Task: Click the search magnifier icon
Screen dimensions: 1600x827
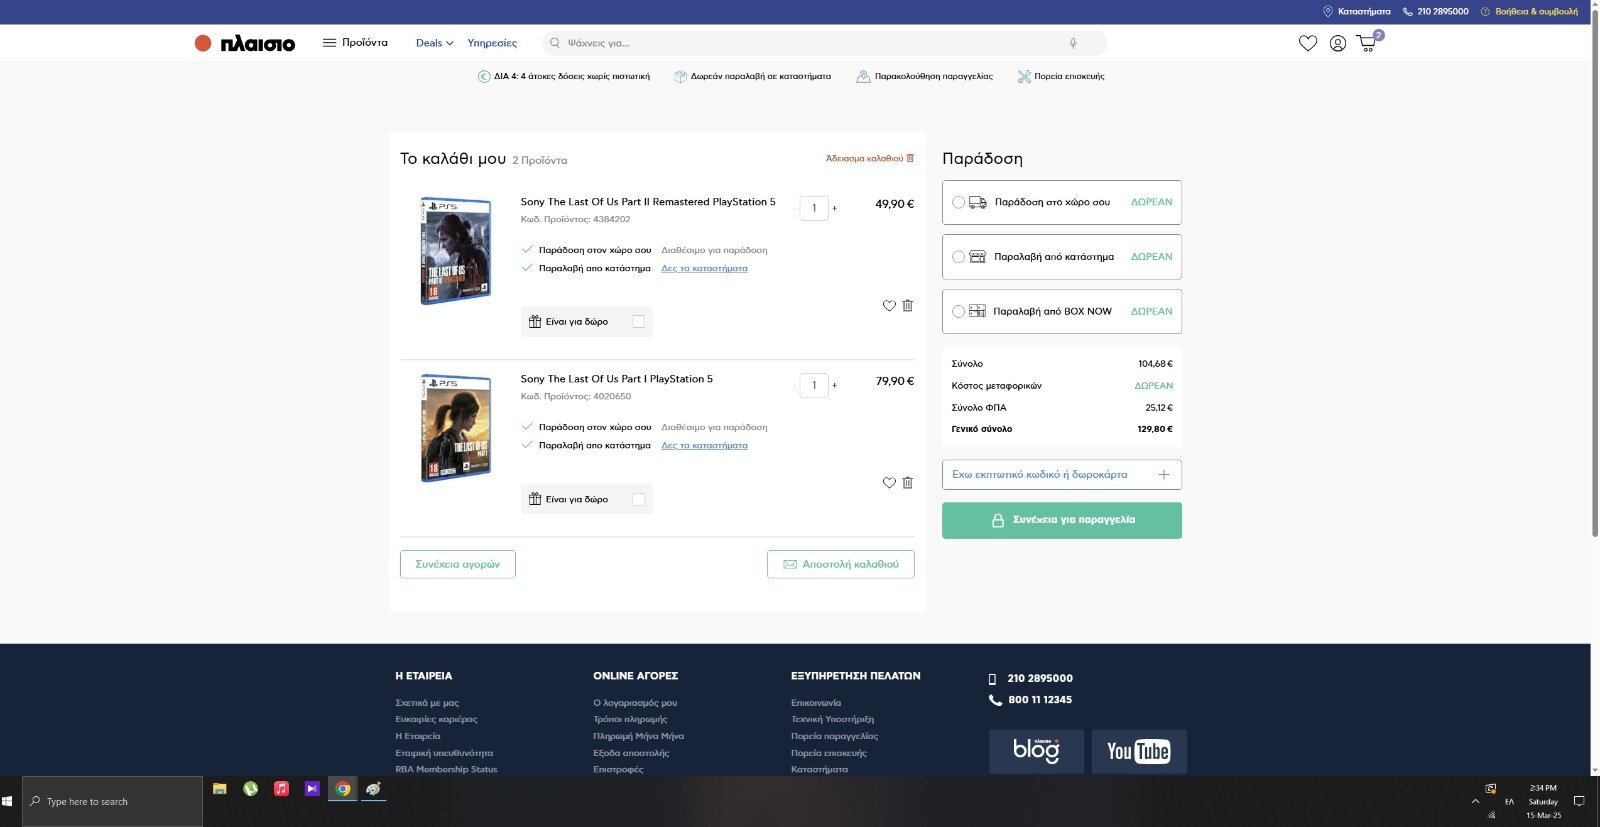Action: 554,43
